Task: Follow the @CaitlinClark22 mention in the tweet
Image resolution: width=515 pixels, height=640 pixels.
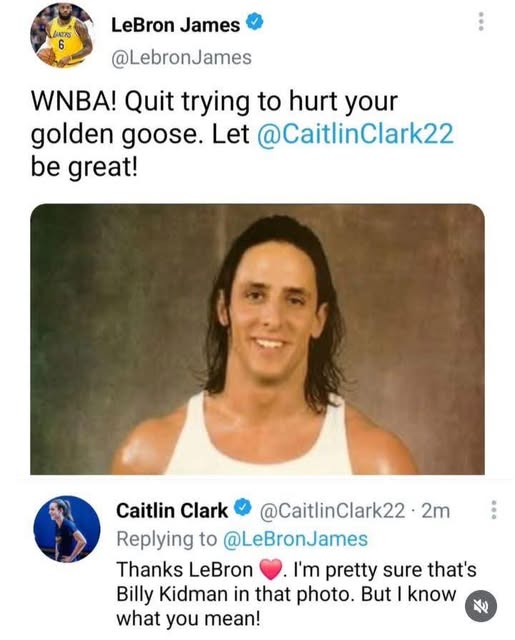Action: tap(355, 134)
